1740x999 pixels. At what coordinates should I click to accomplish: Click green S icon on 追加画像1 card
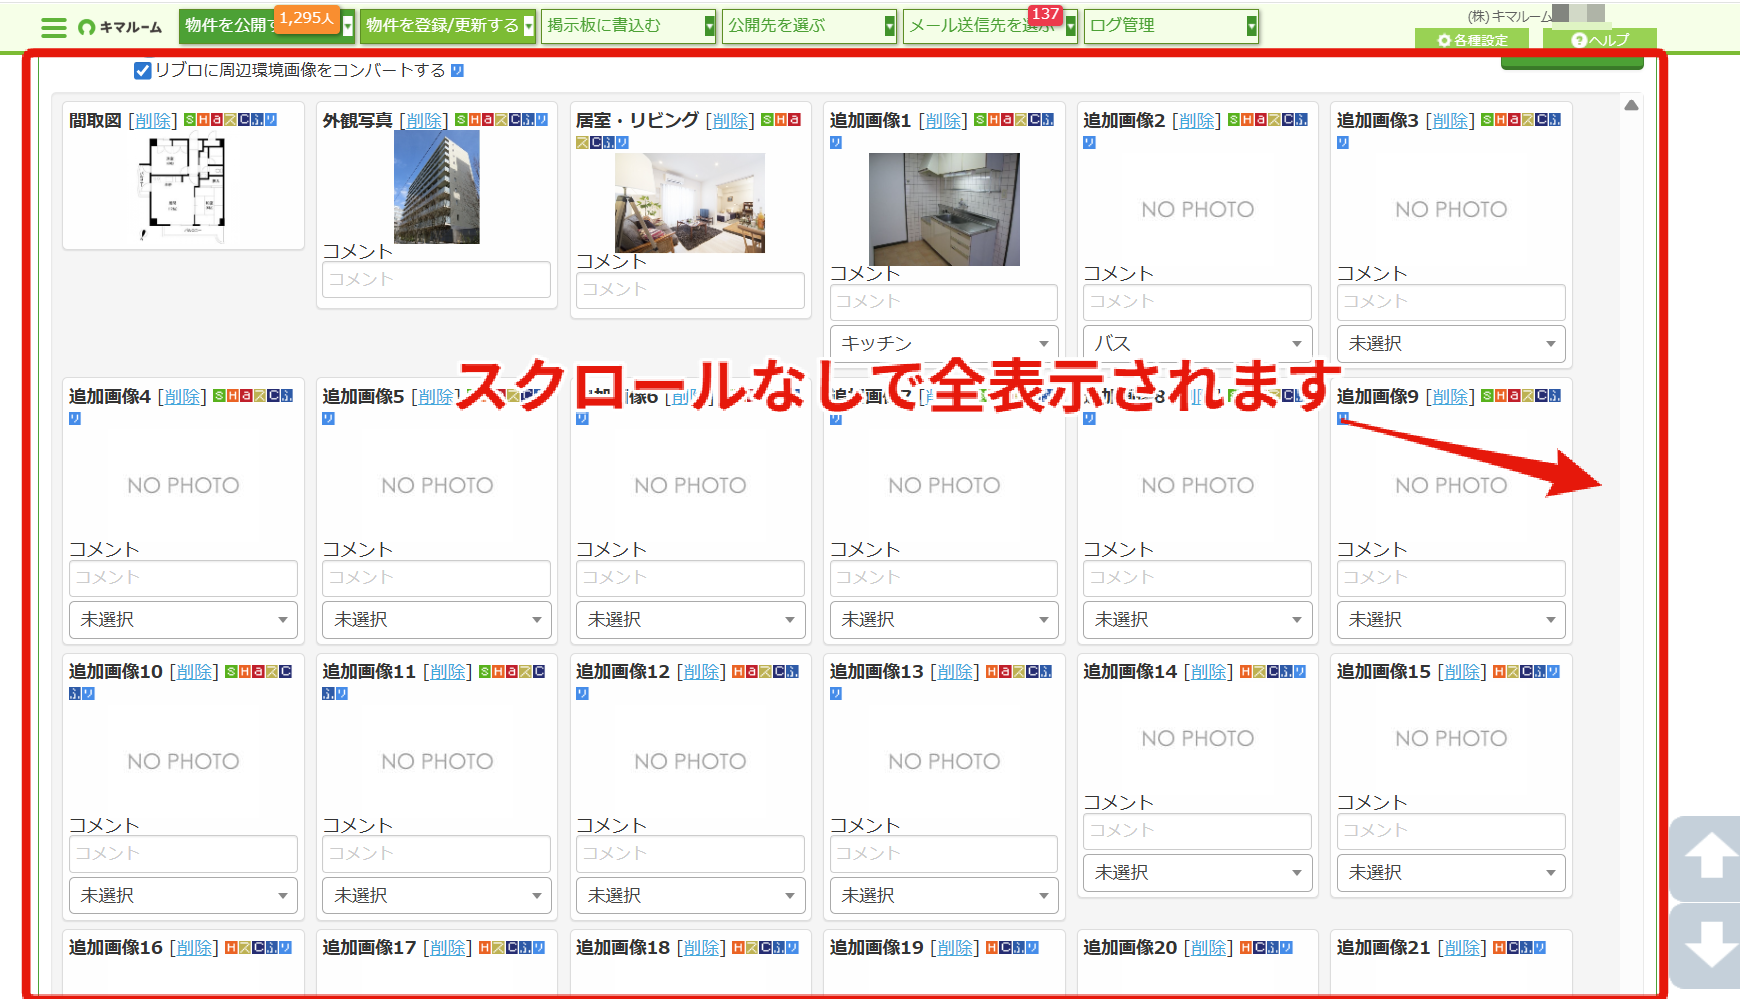[x=980, y=119]
